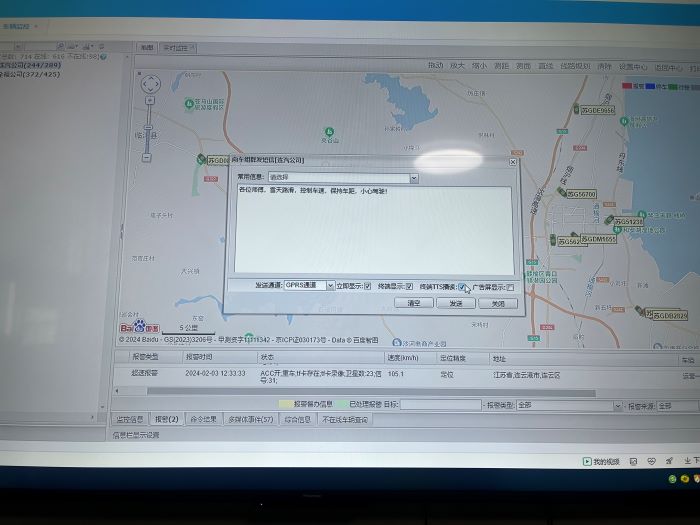Switch to the 报警(2) tab

(167, 420)
